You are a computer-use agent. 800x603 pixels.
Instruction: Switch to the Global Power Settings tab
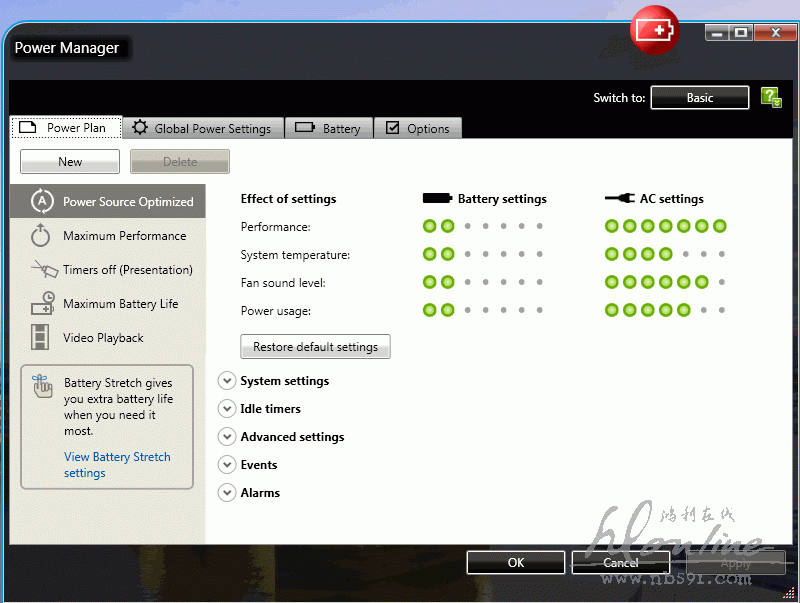coord(203,128)
